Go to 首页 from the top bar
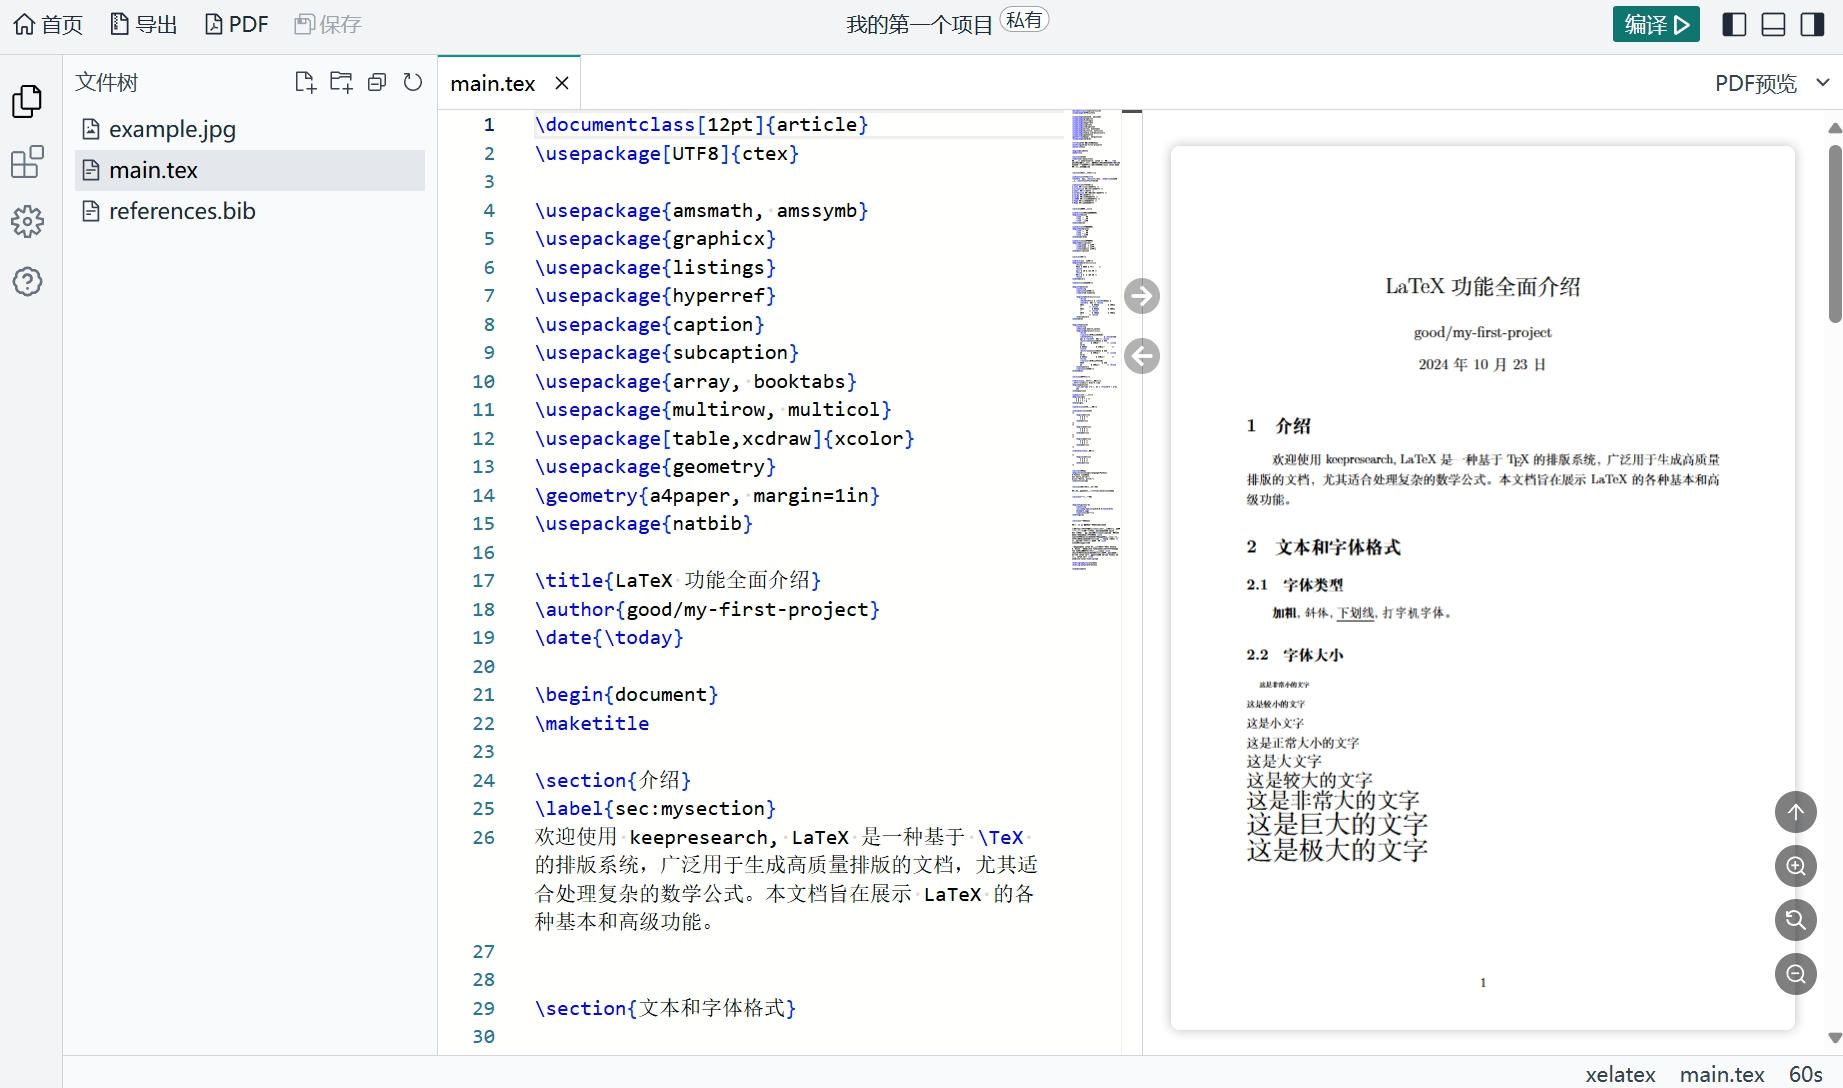1843x1088 pixels. (x=47, y=23)
